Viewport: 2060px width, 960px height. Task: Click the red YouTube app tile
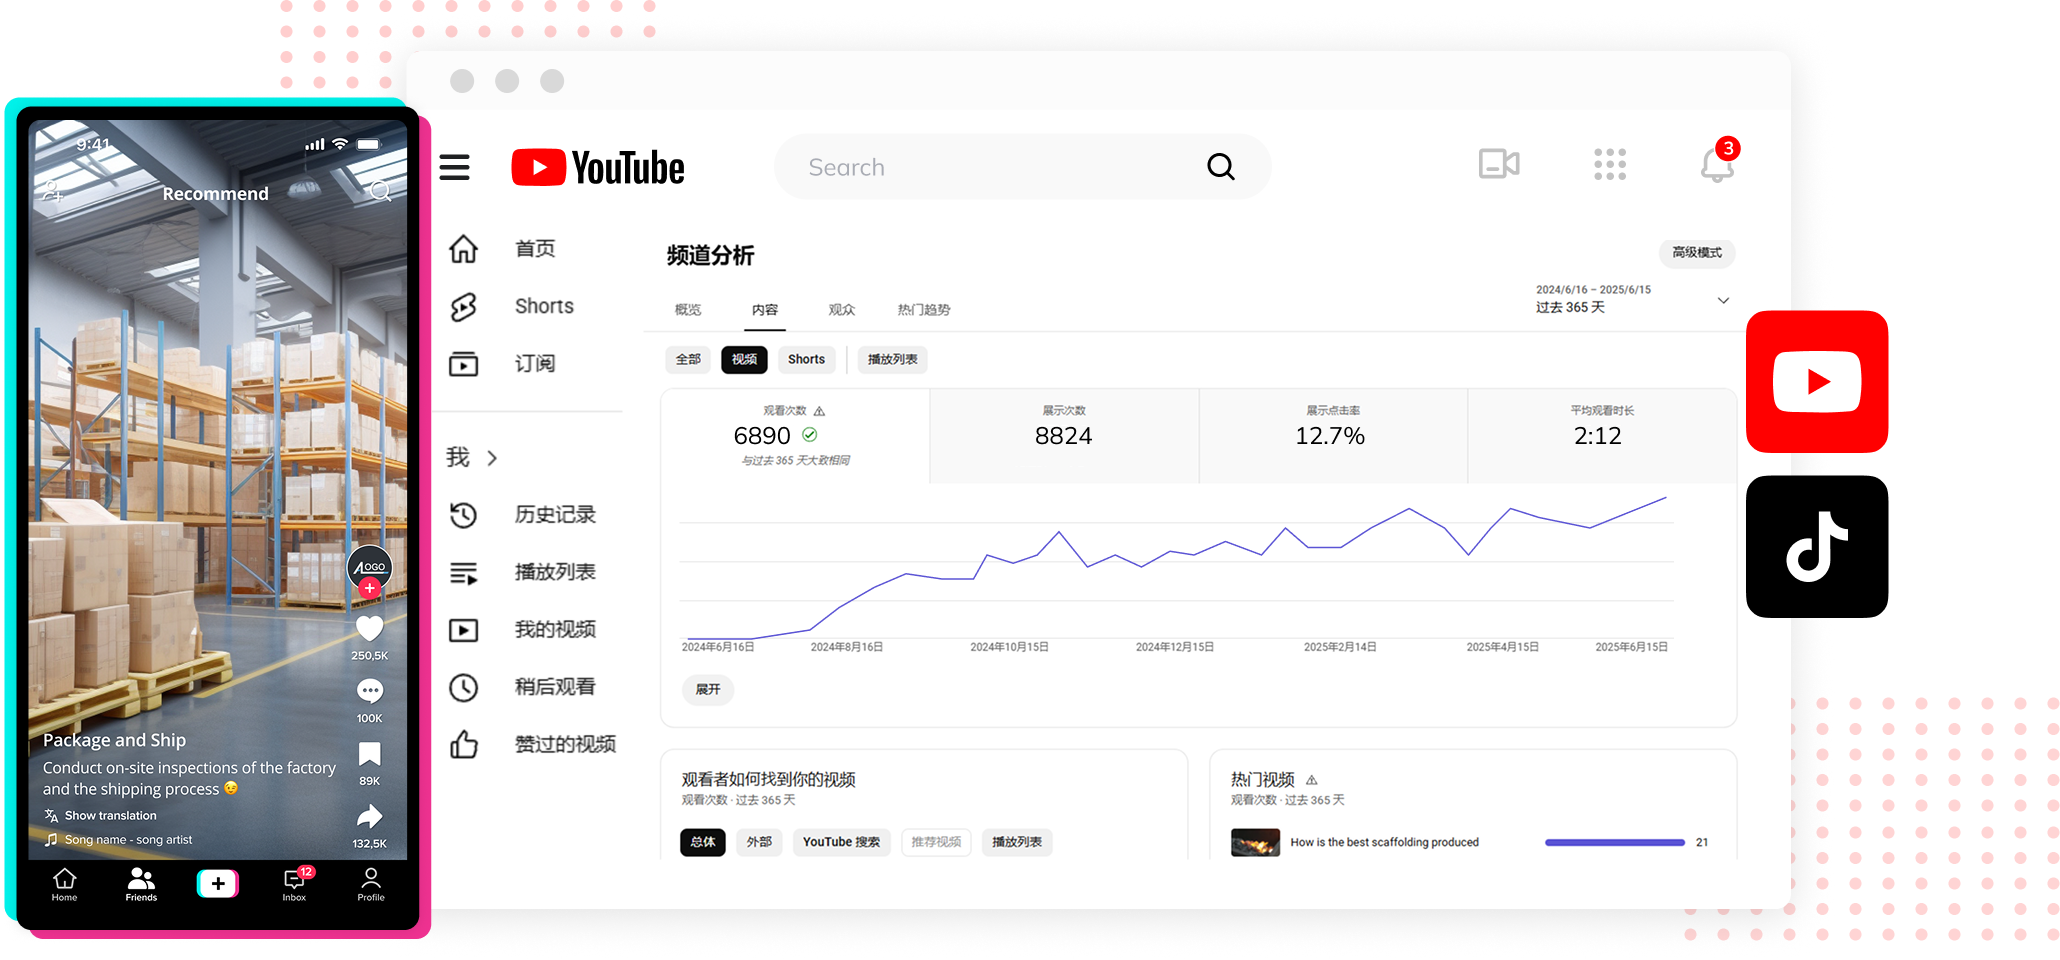coord(1817,382)
